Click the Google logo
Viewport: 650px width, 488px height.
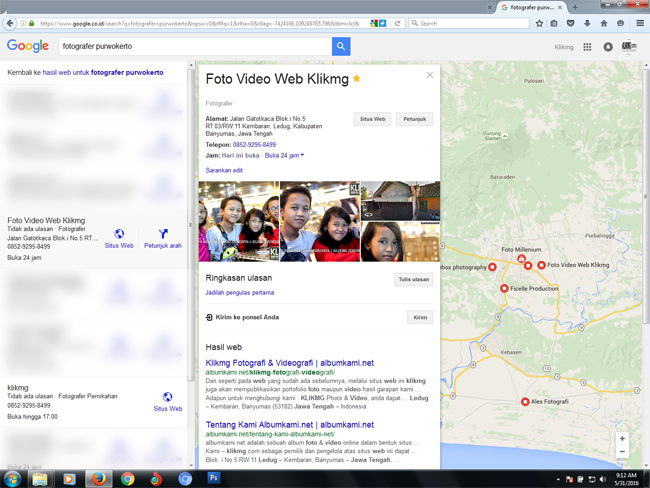pos(28,46)
